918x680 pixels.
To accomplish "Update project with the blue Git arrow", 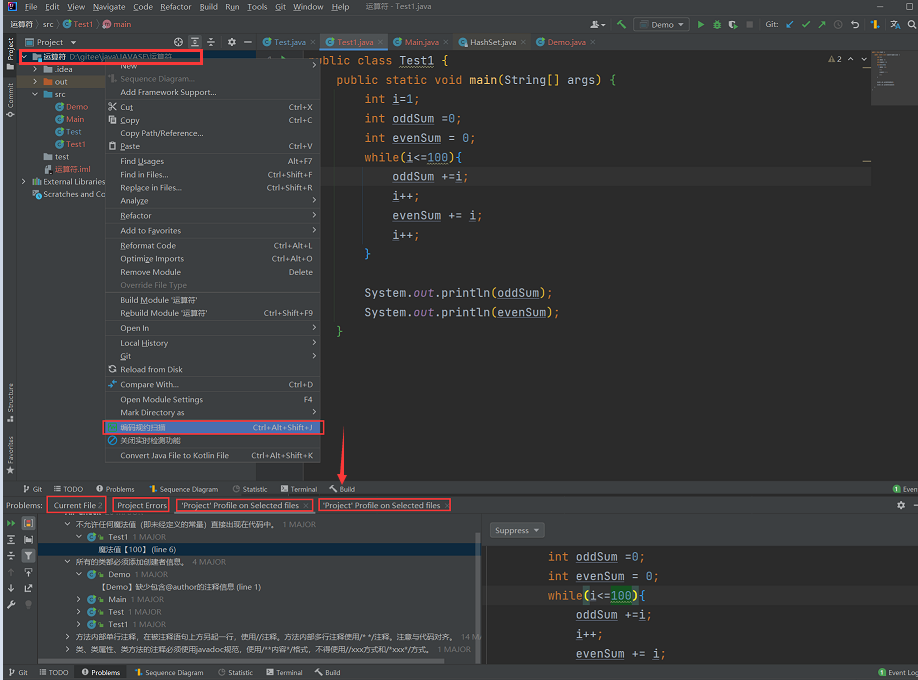I will (790, 25).
